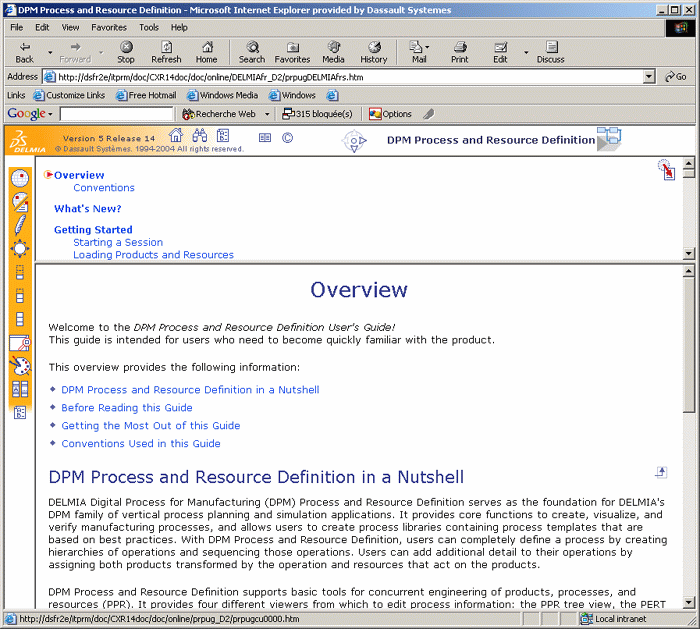Click the index list icon in banner

pyautogui.click(x=223, y=135)
